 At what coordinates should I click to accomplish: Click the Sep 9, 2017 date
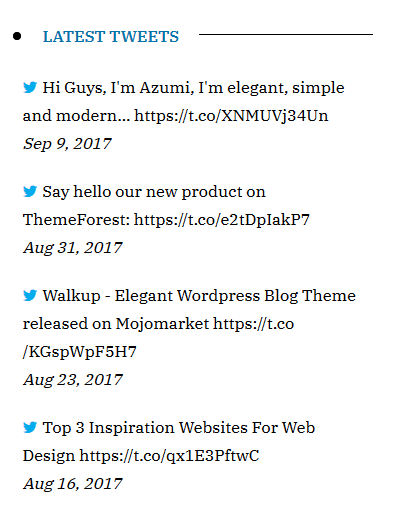click(67, 144)
